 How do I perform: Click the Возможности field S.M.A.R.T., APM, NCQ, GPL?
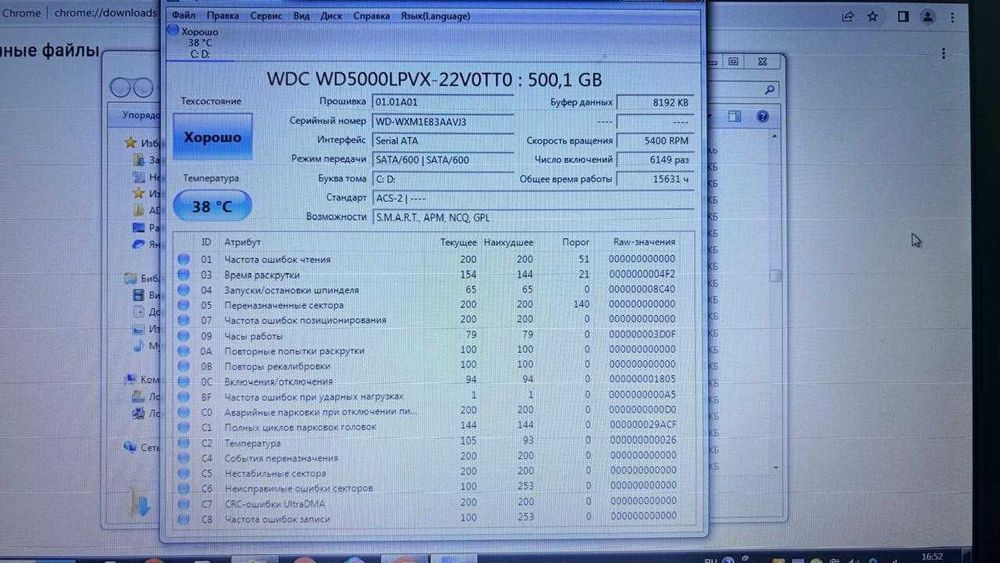[x=533, y=217]
